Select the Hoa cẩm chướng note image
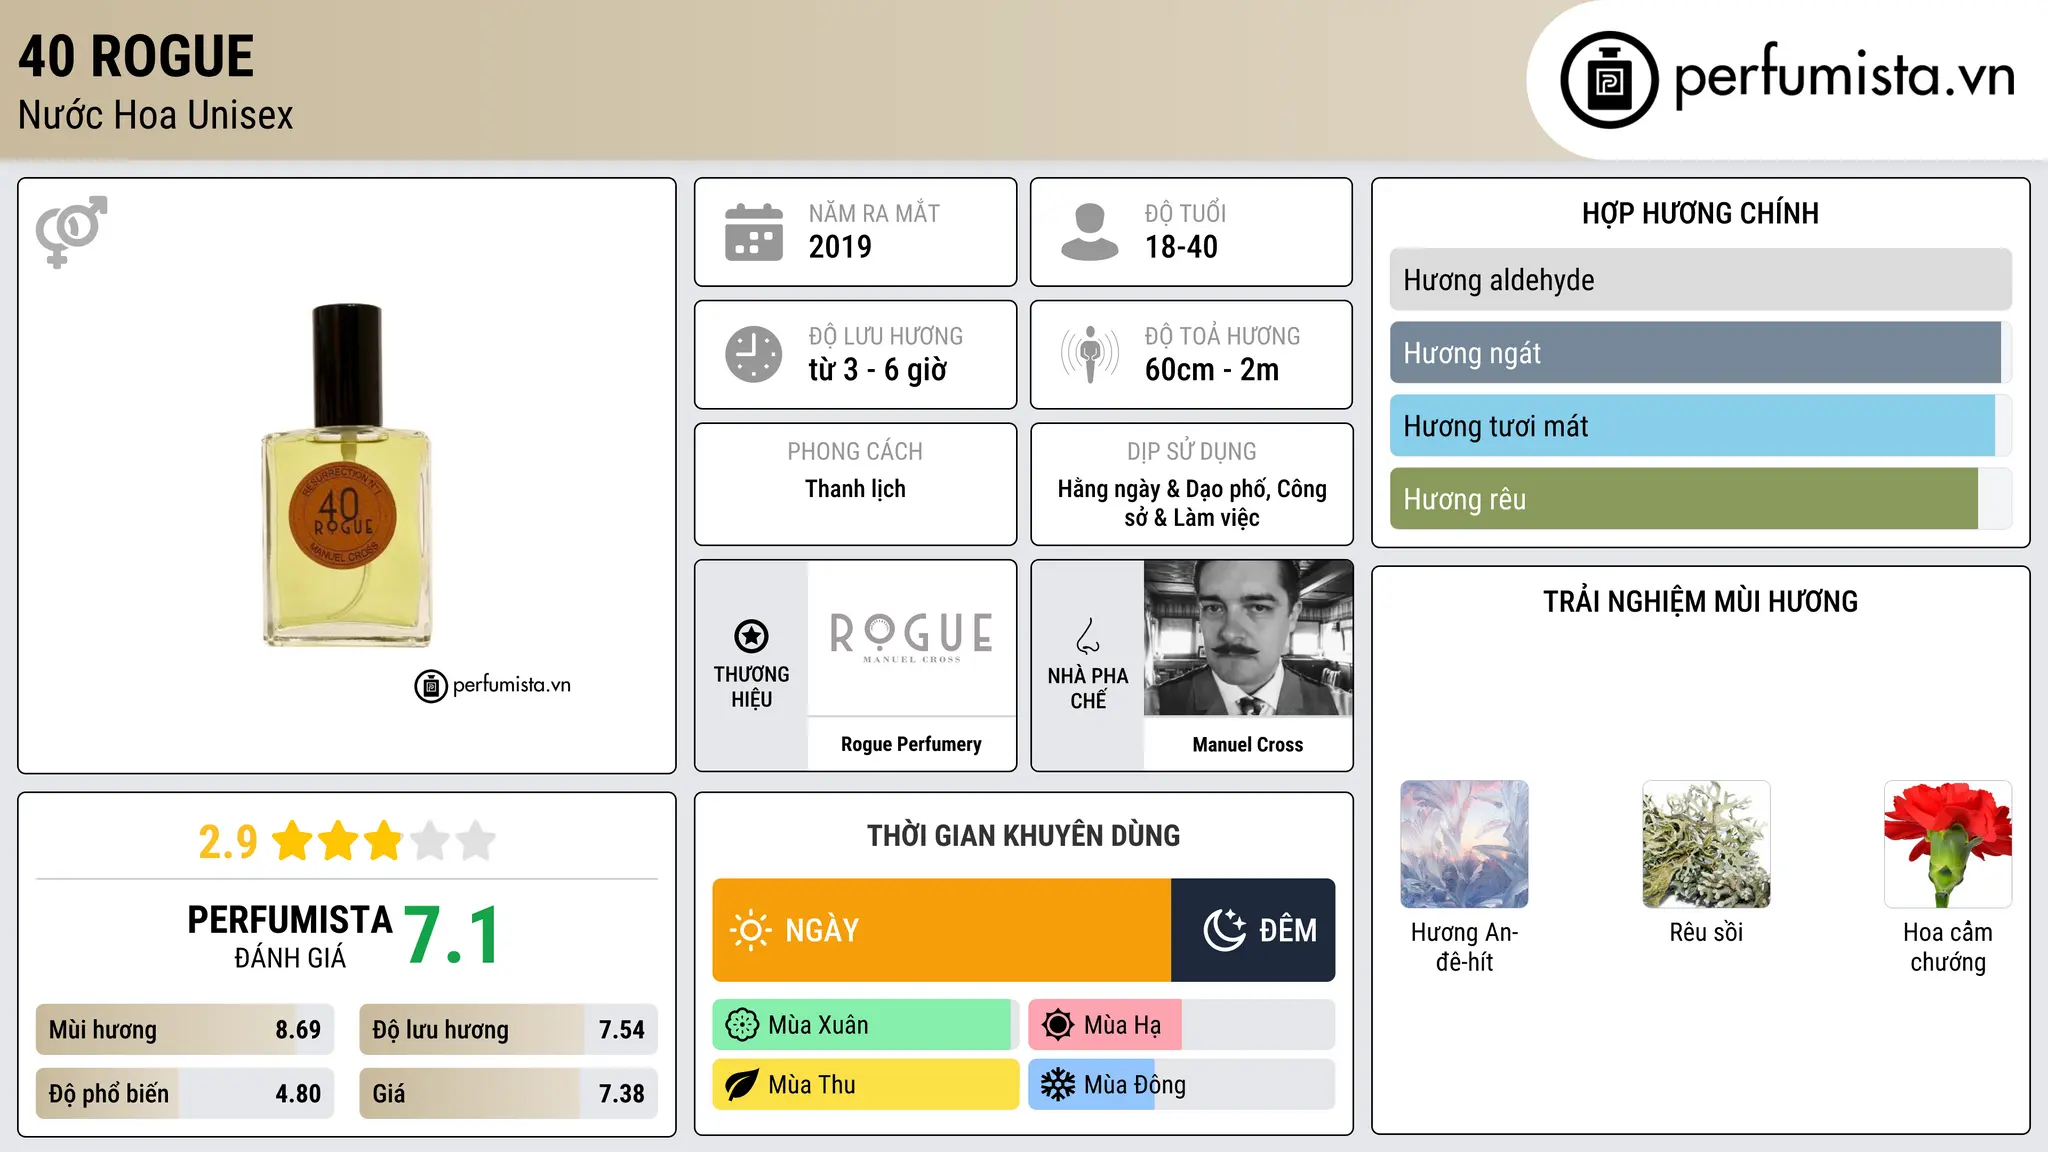Viewport: 2048px width, 1152px height. (1948, 844)
